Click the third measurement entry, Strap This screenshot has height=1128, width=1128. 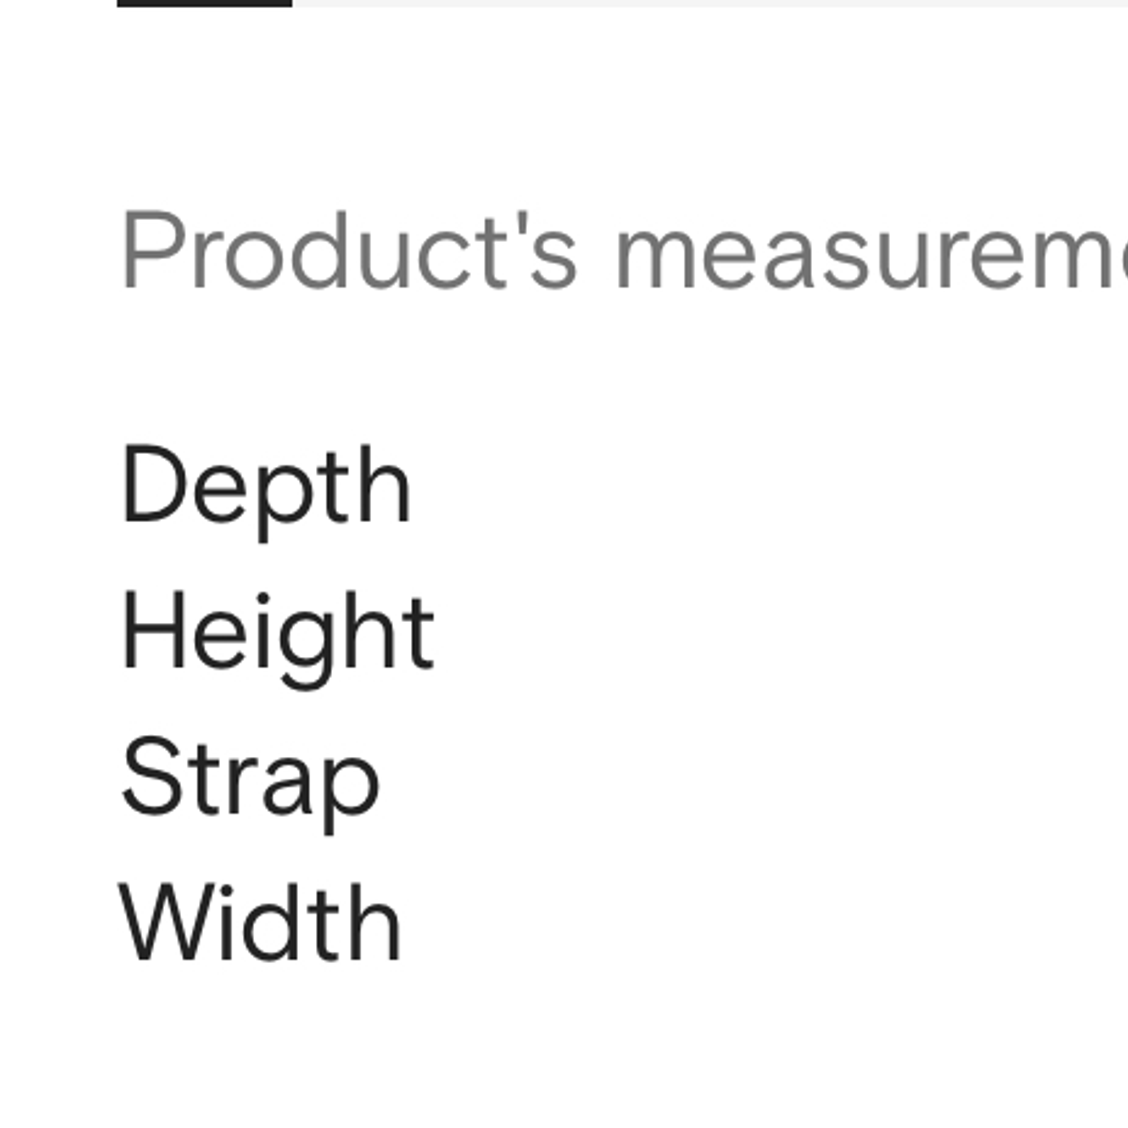[x=250, y=785]
